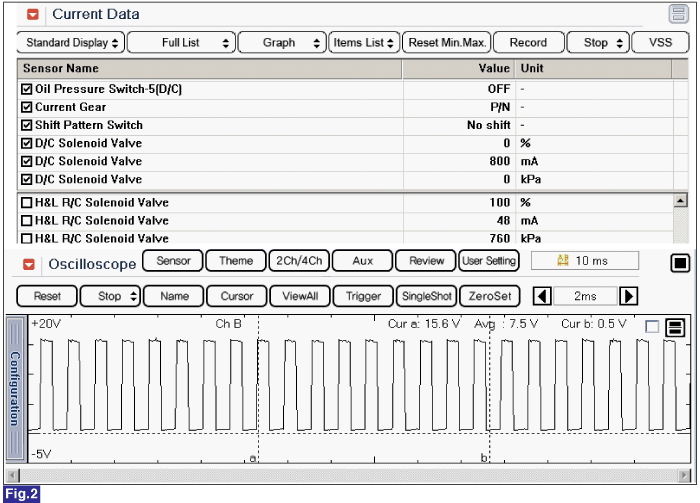Click the left arrow time-base button
The width and height of the screenshot is (700, 503).
(x=542, y=296)
